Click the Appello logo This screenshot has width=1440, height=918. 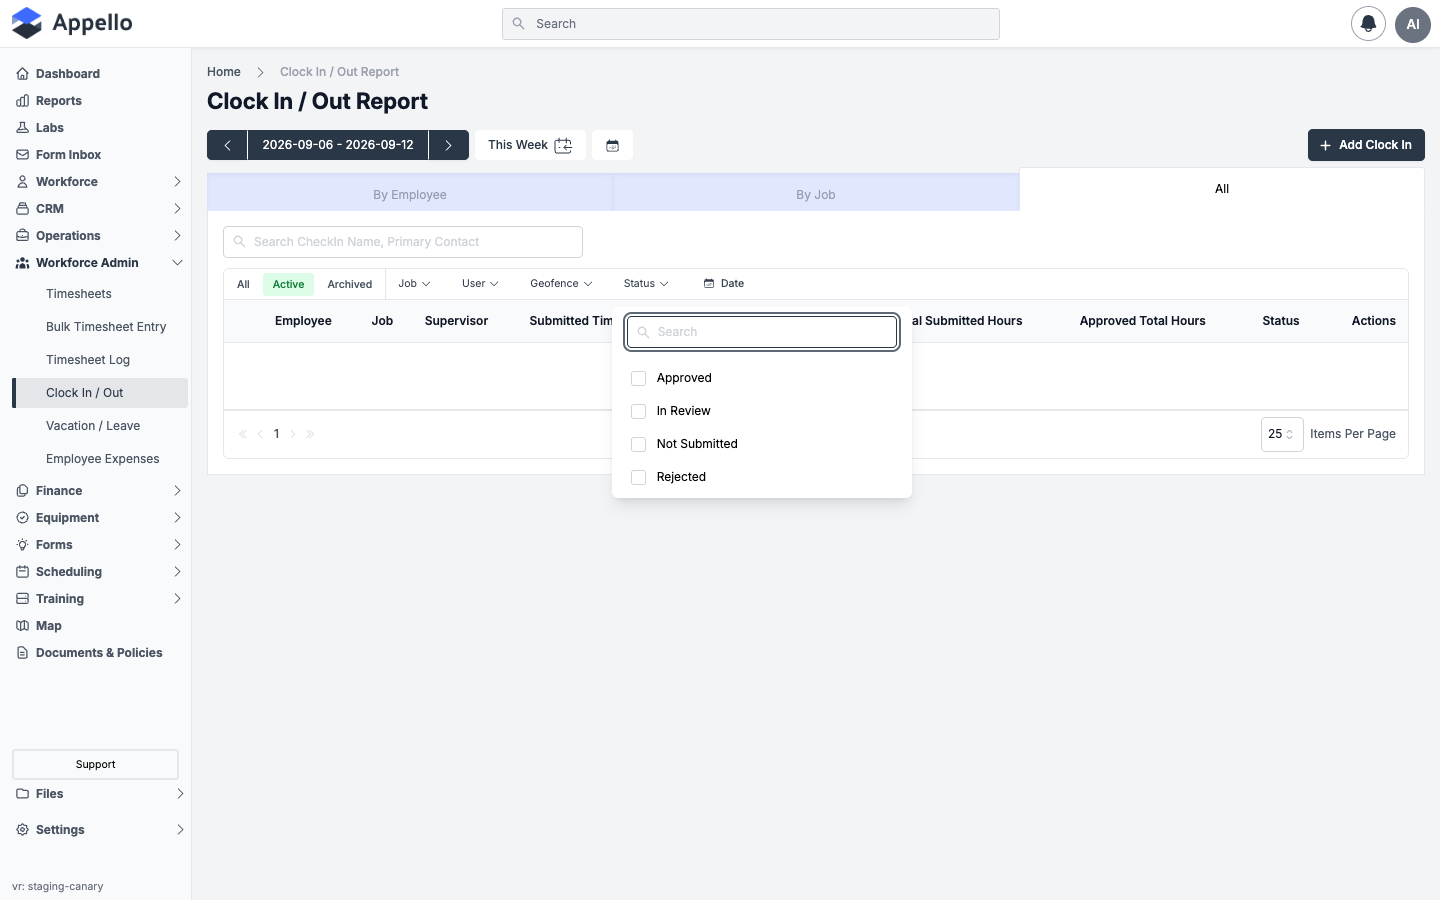click(x=72, y=23)
